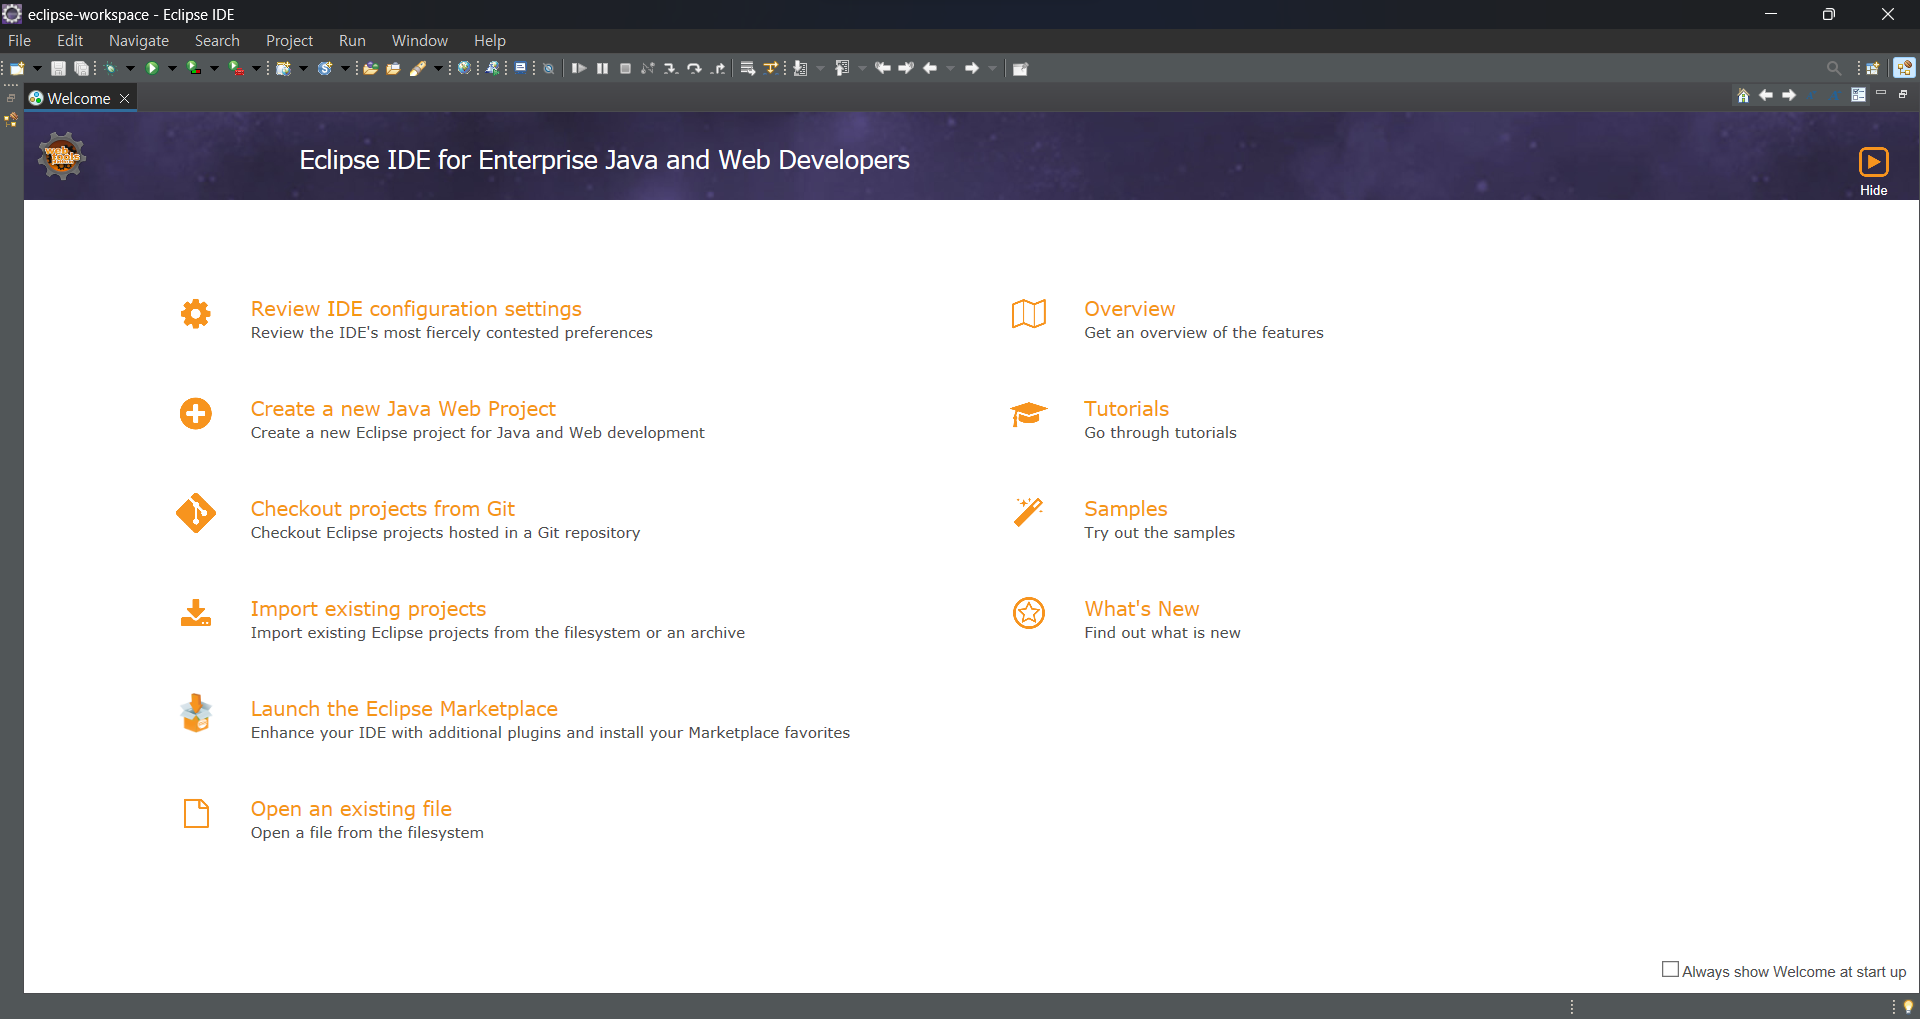Click the Last Edit Location arrow

882,68
